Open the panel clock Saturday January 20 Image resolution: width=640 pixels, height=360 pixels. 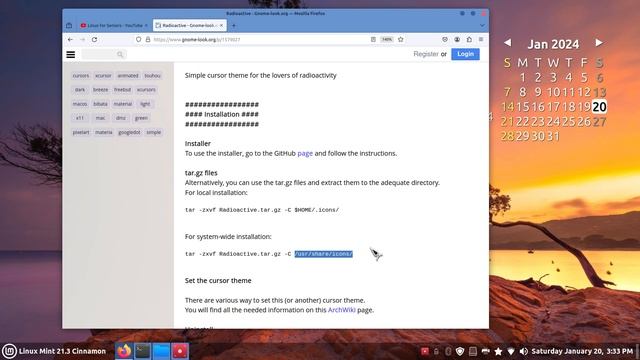(x=582, y=351)
